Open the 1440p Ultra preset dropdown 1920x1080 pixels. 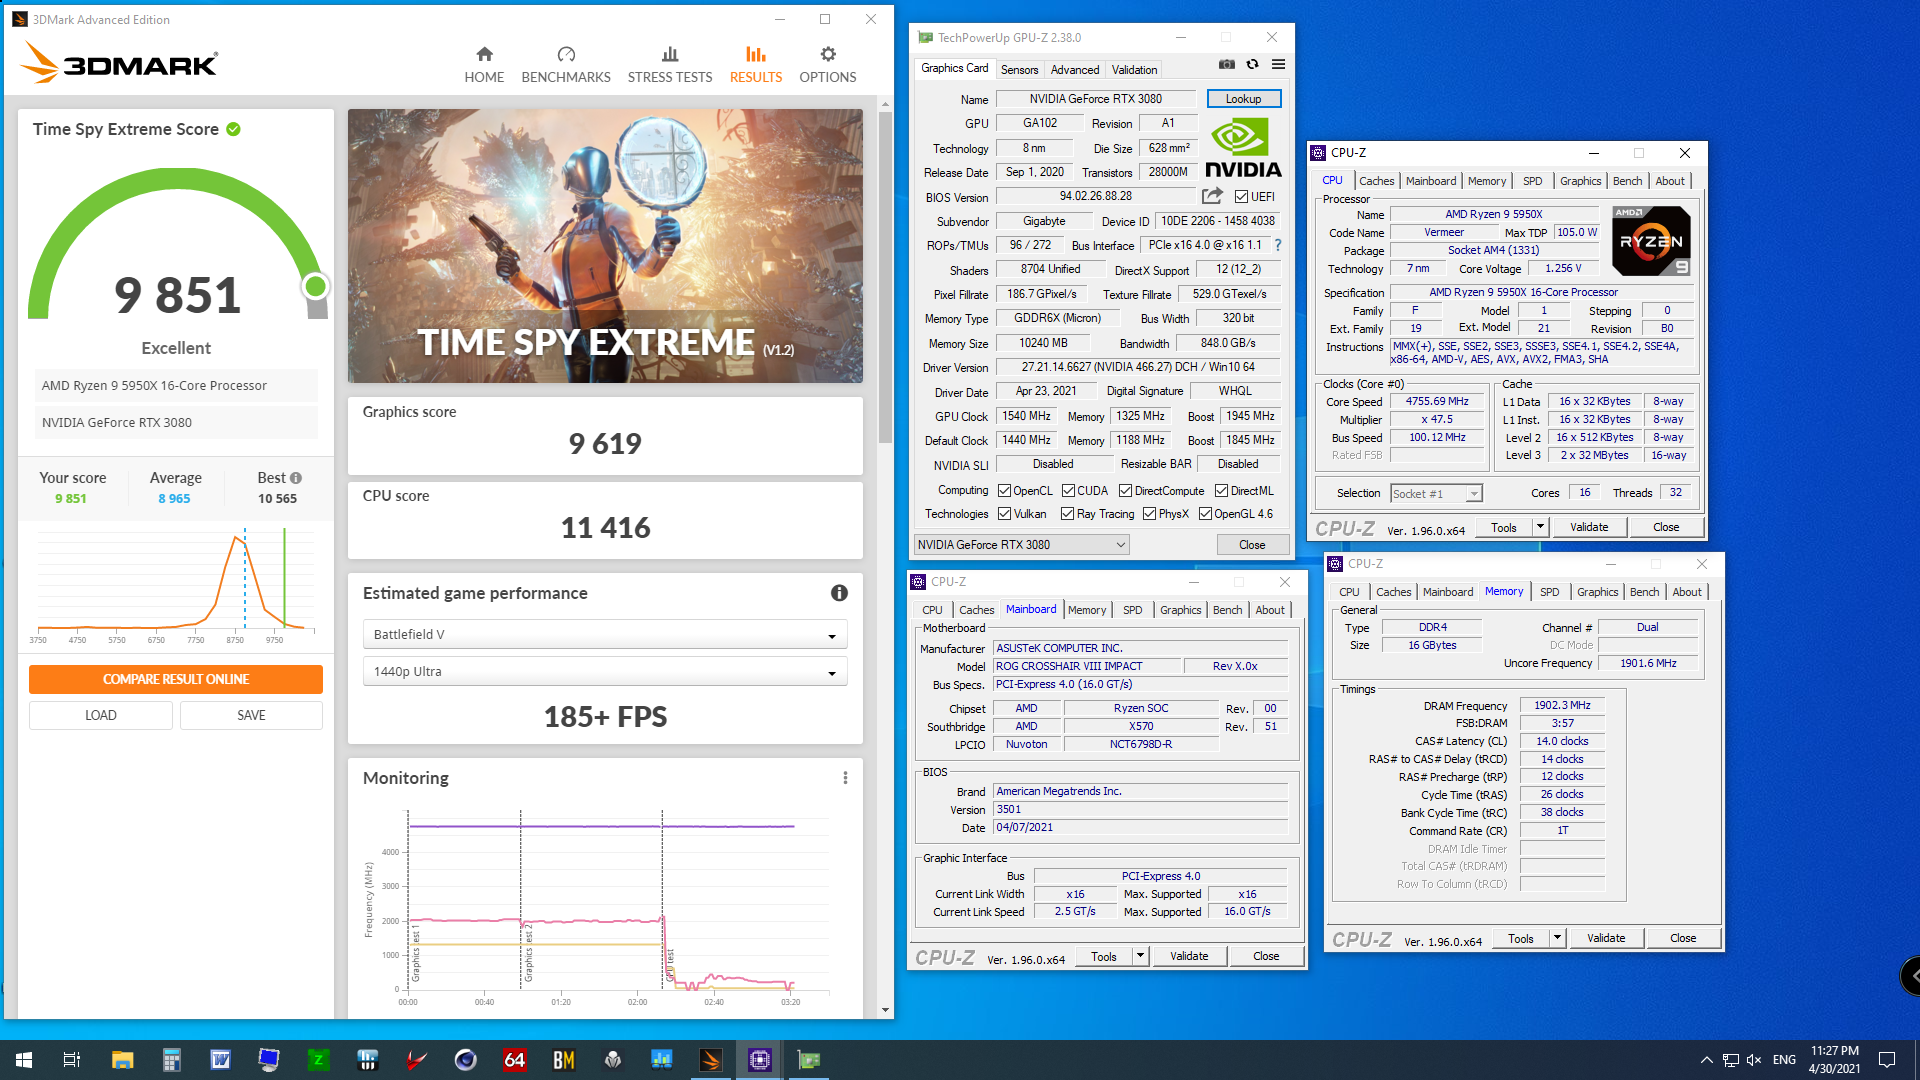coord(605,672)
